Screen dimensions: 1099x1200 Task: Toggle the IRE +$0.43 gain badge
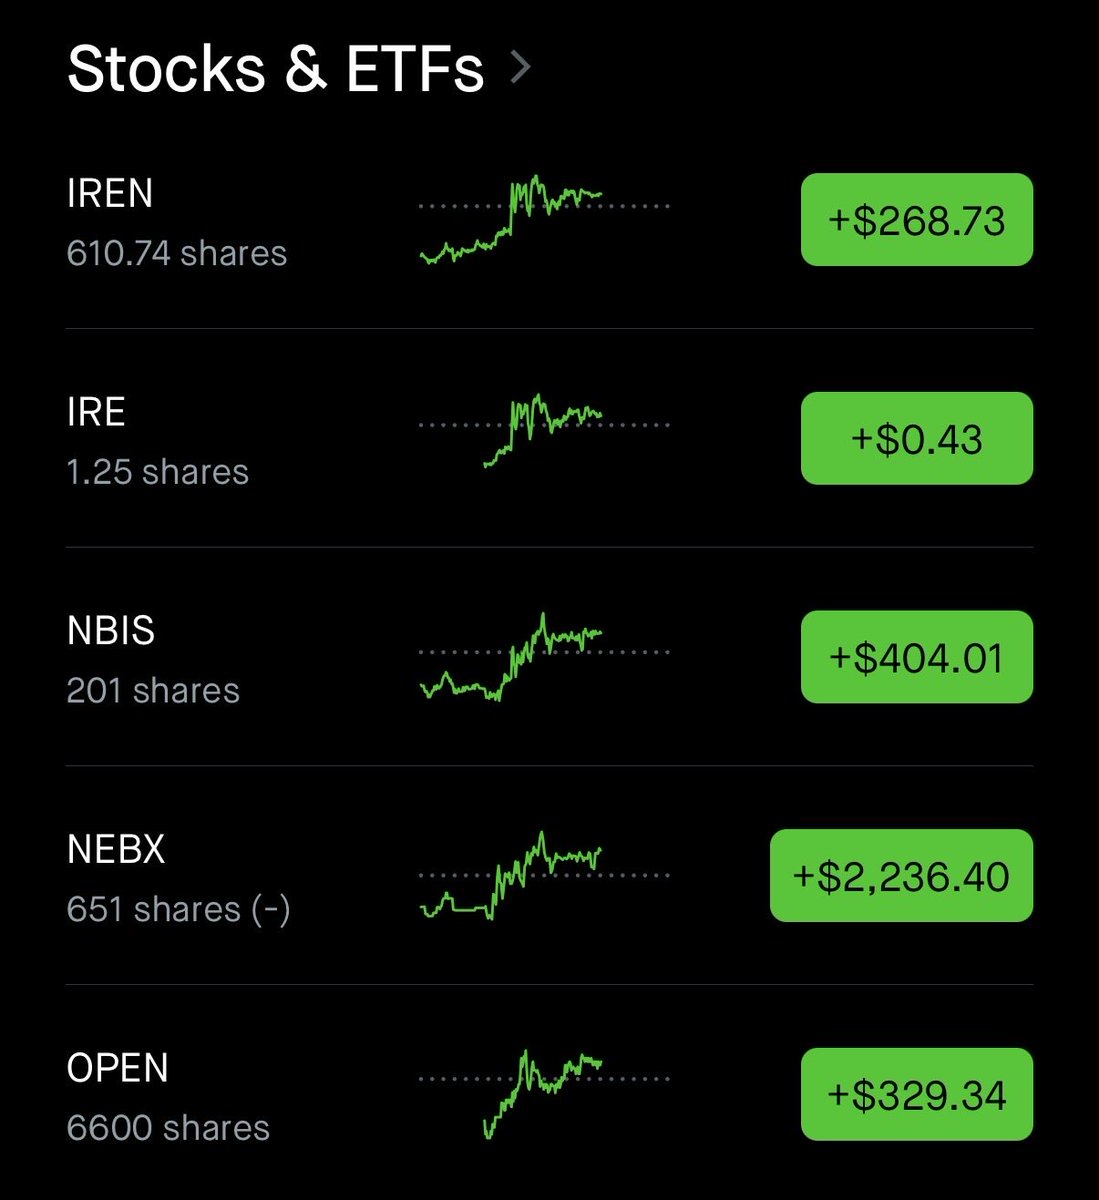click(916, 439)
